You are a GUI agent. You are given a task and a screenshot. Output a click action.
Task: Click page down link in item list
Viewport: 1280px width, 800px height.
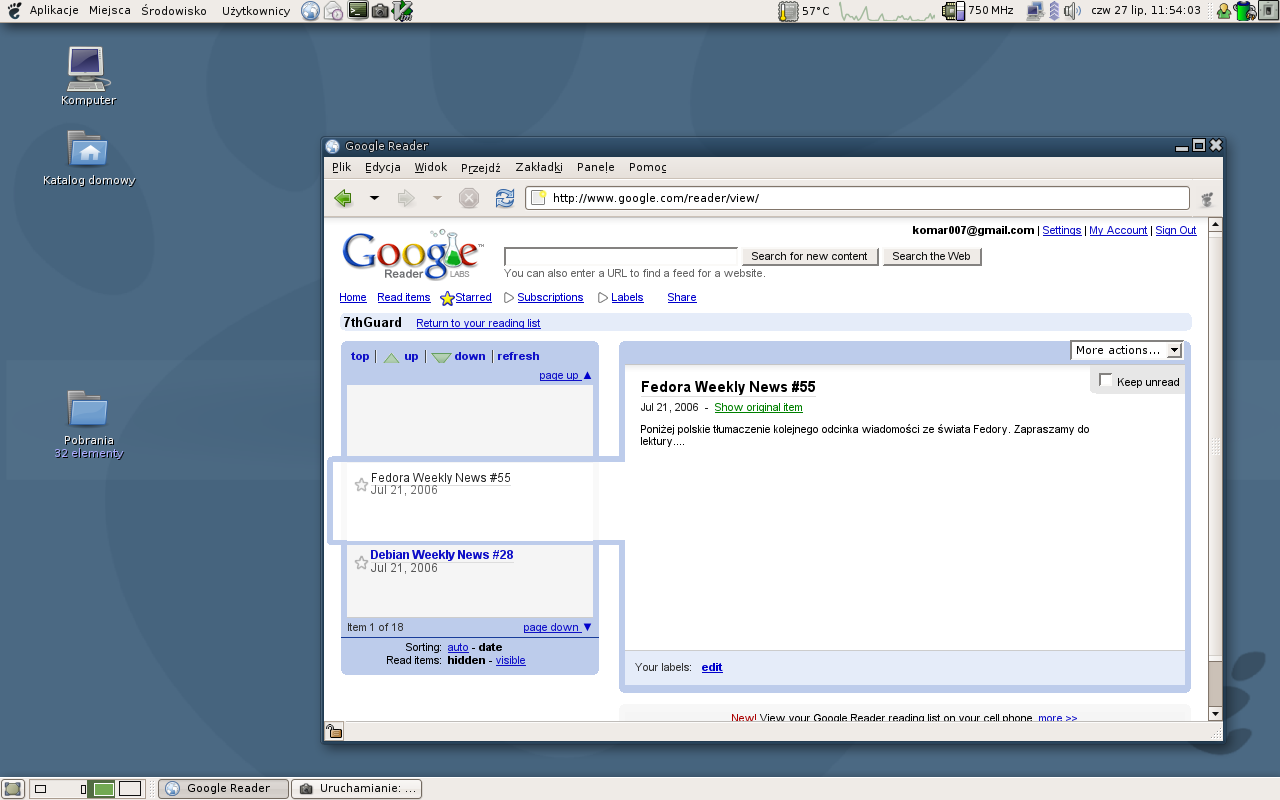[557, 627]
